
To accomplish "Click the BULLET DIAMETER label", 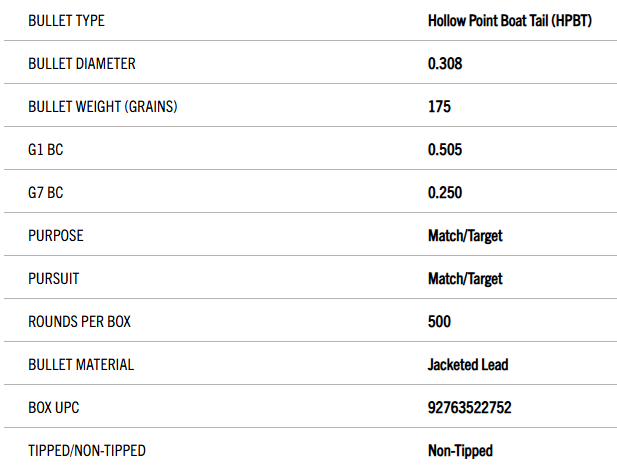I will tap(82, 63).
